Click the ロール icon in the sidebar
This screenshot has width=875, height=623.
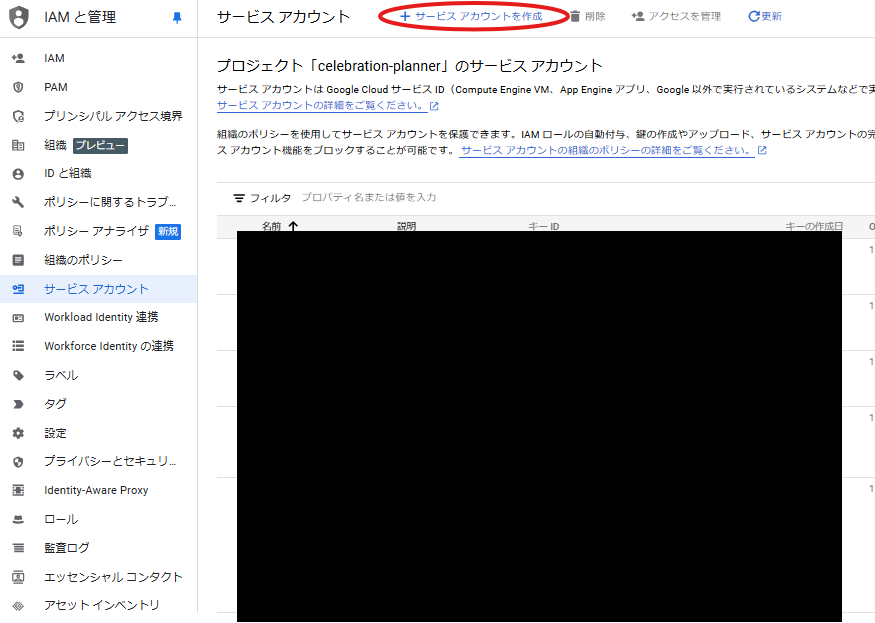tap(18, 518)
